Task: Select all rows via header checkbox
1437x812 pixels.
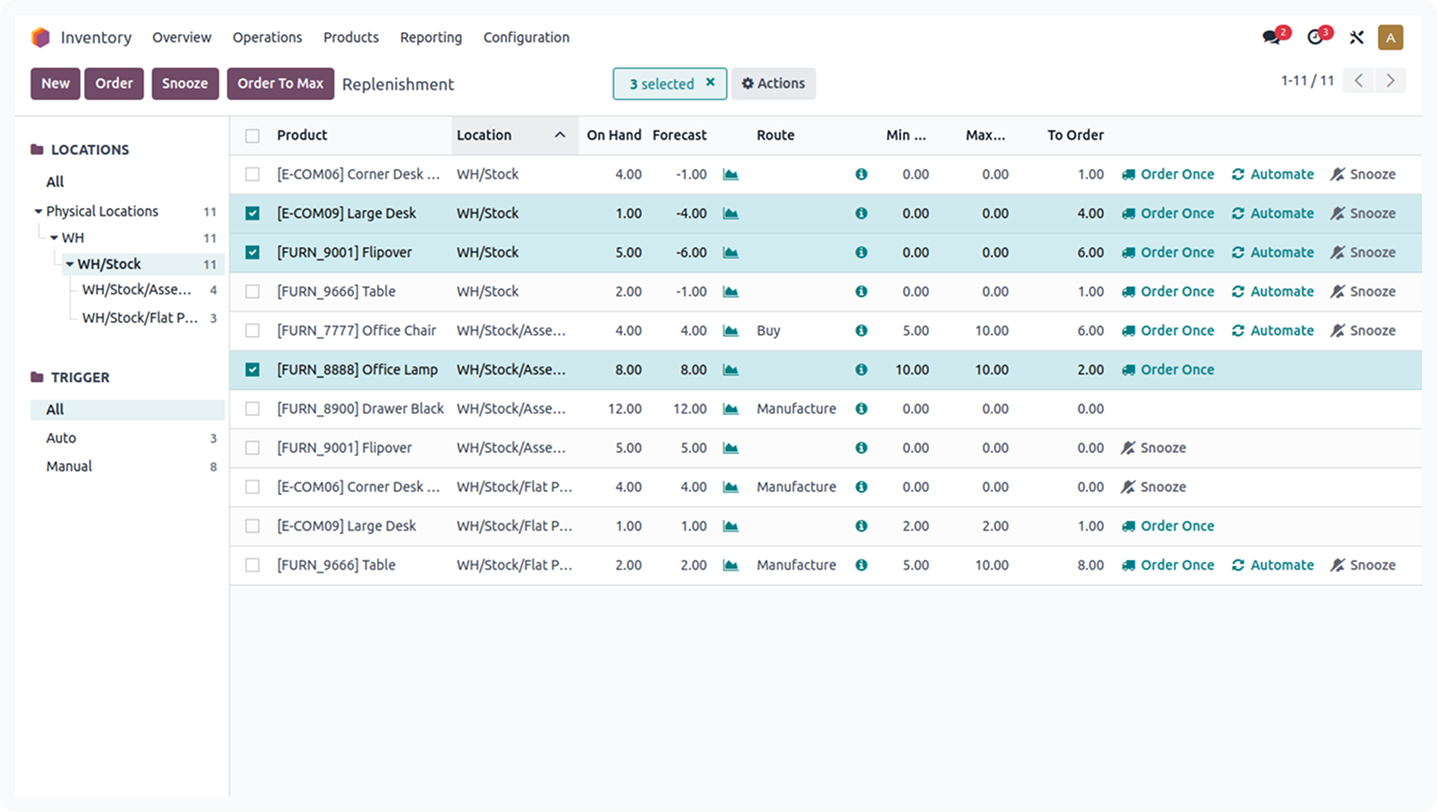Action: click(x=252, y=134)
